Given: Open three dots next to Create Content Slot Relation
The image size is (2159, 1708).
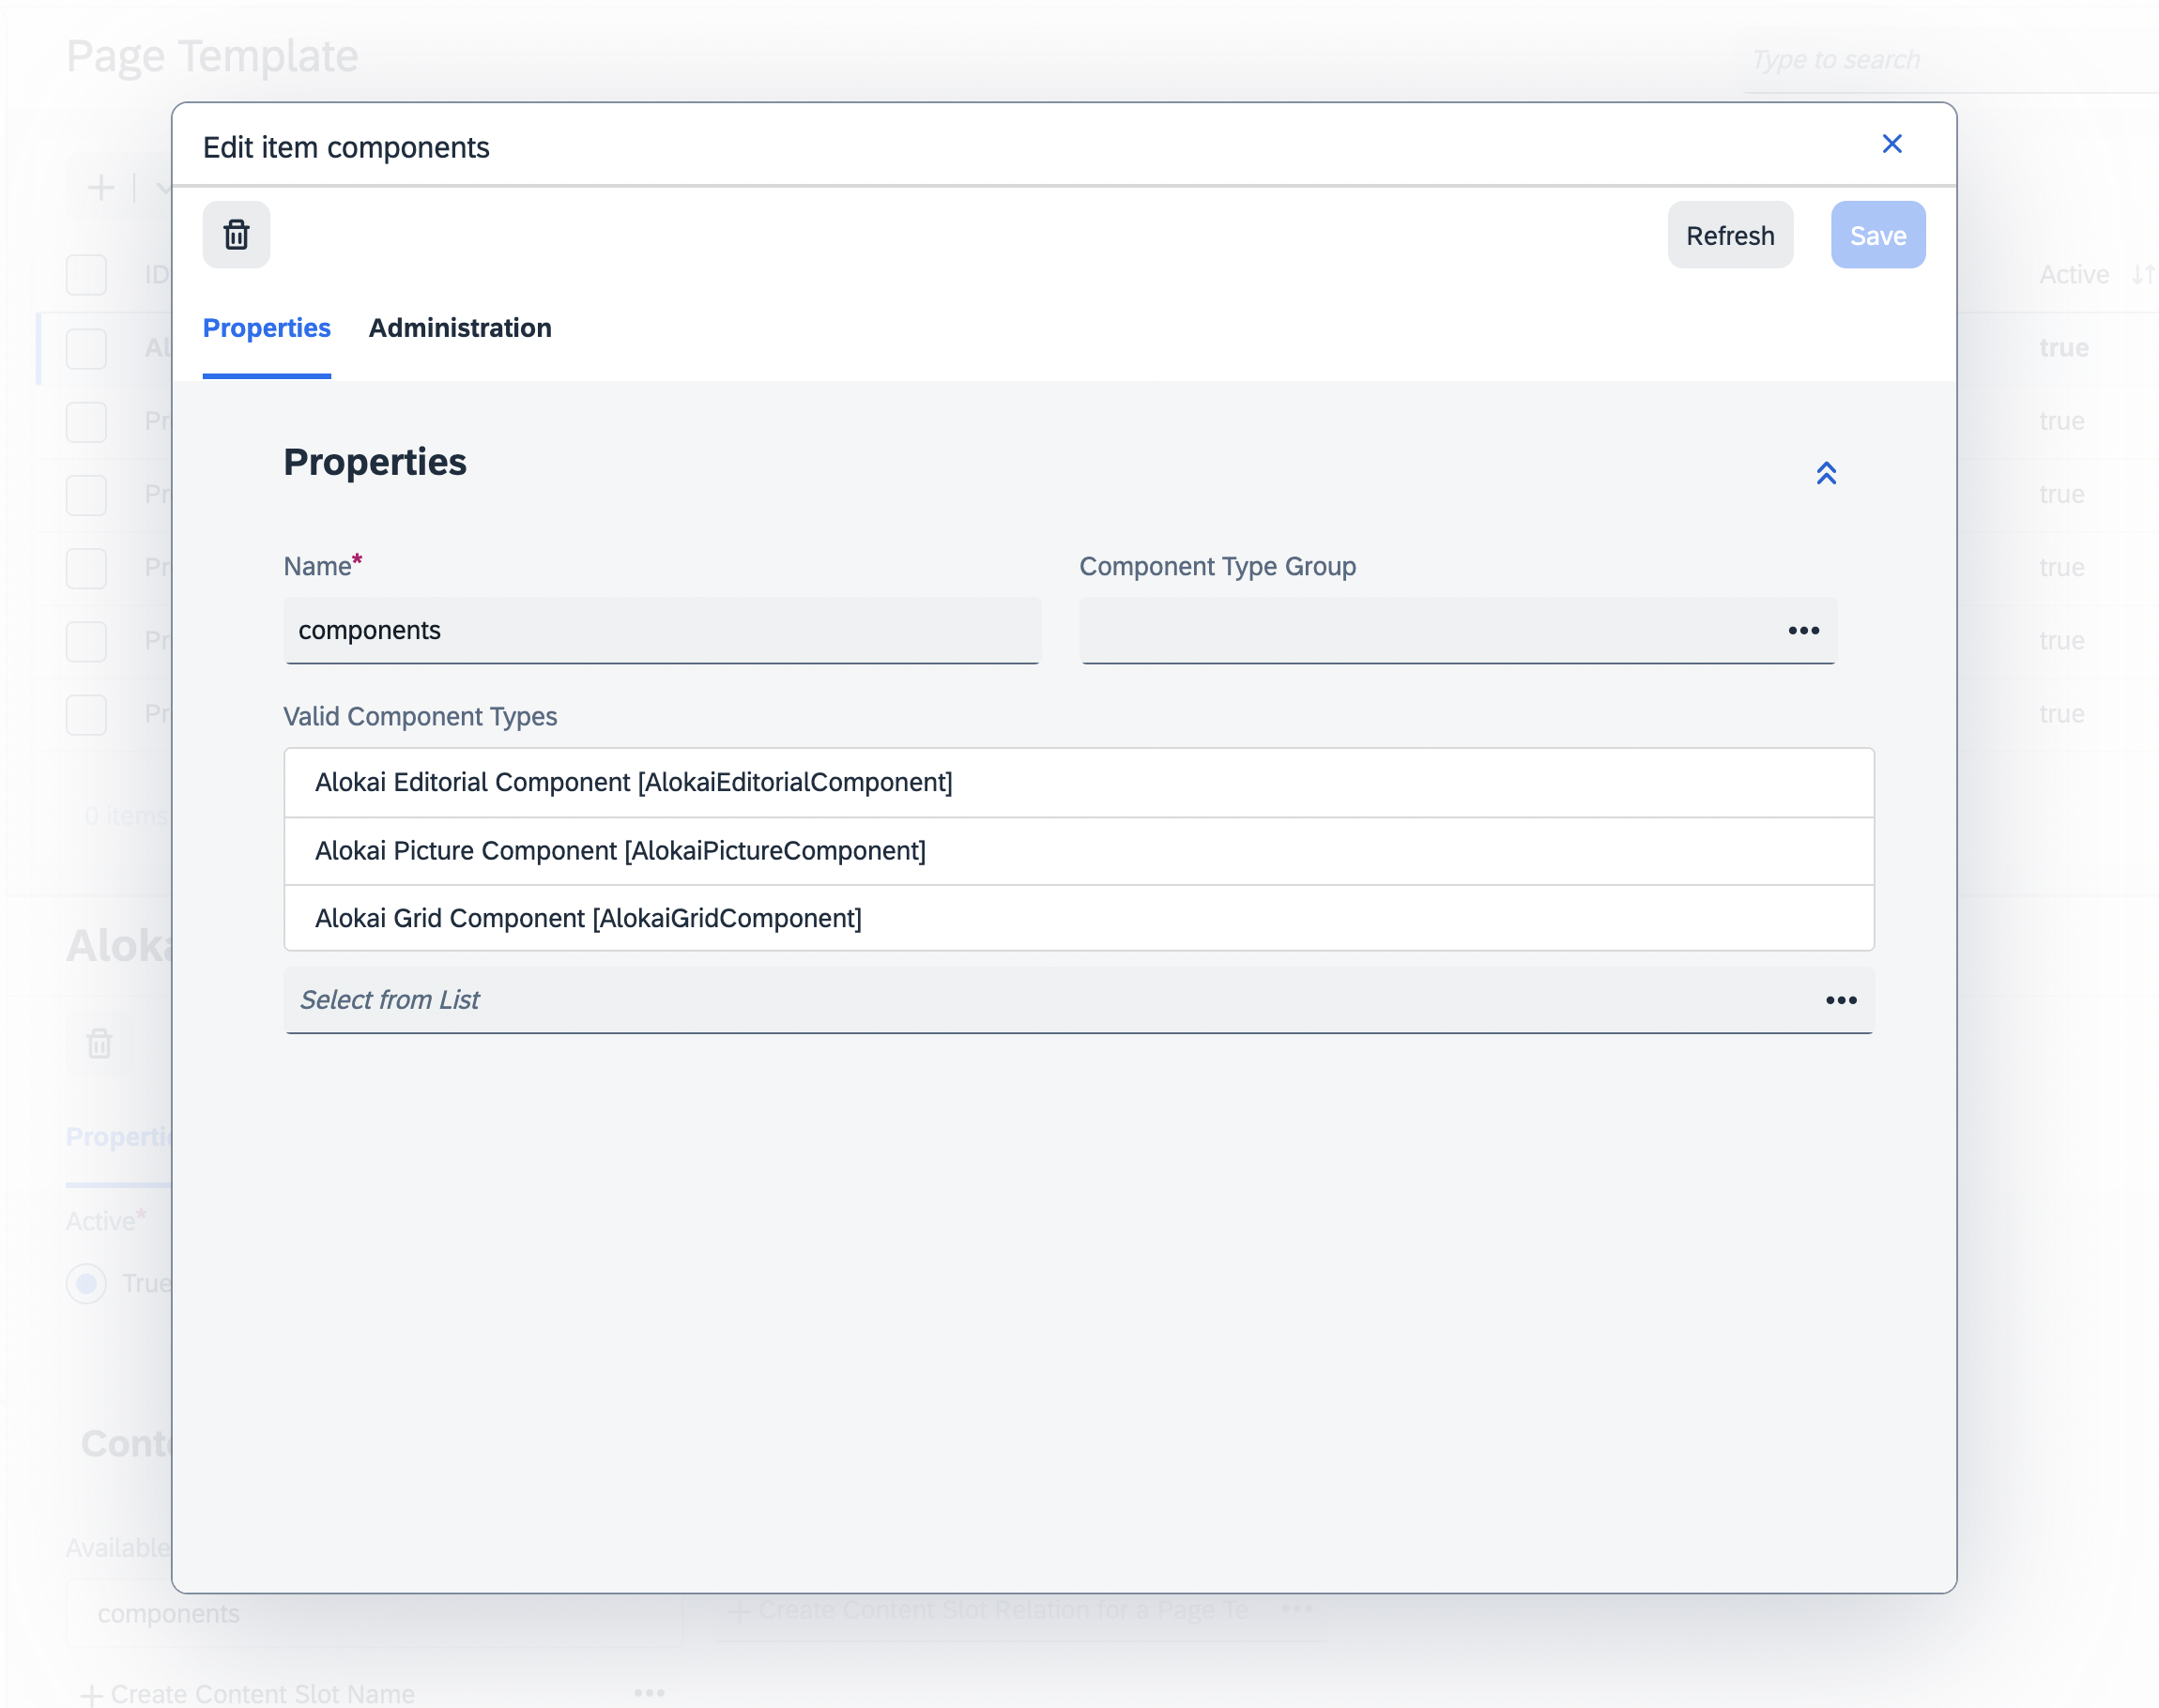Looking at the screenshot, I should tap(1297, 1609).
